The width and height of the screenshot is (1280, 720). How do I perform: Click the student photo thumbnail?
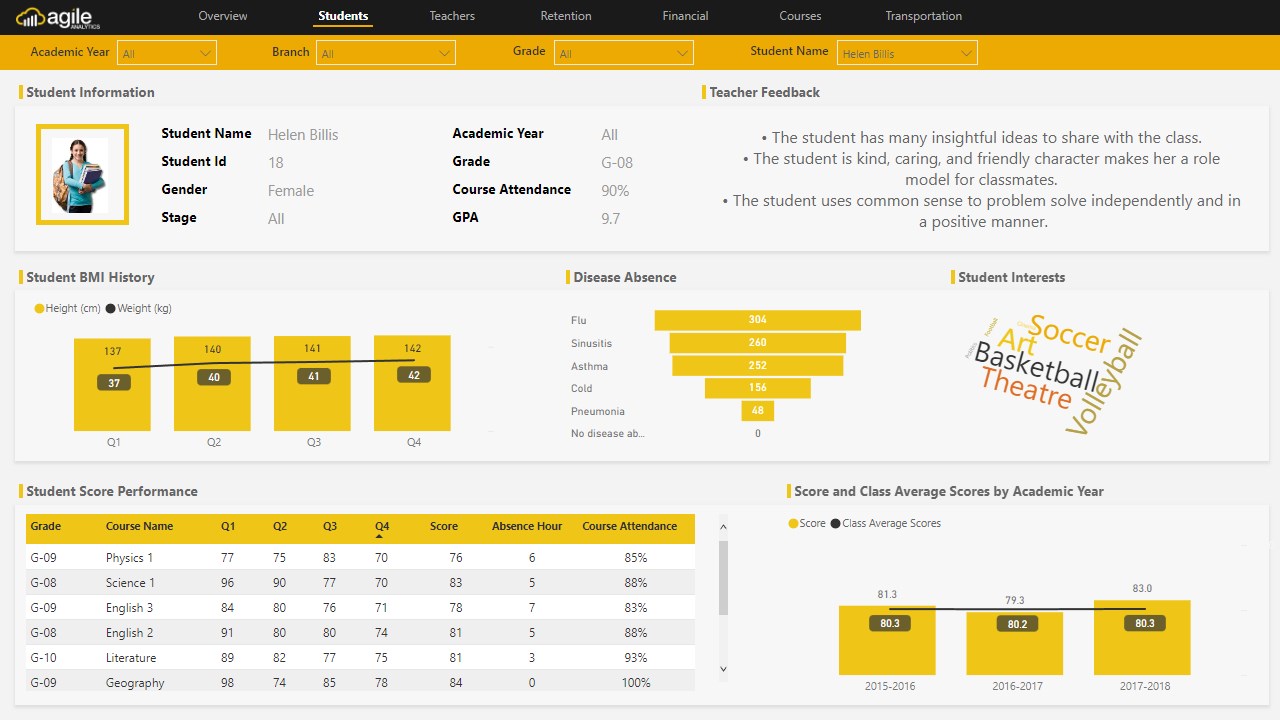click(x=82, y=175)
